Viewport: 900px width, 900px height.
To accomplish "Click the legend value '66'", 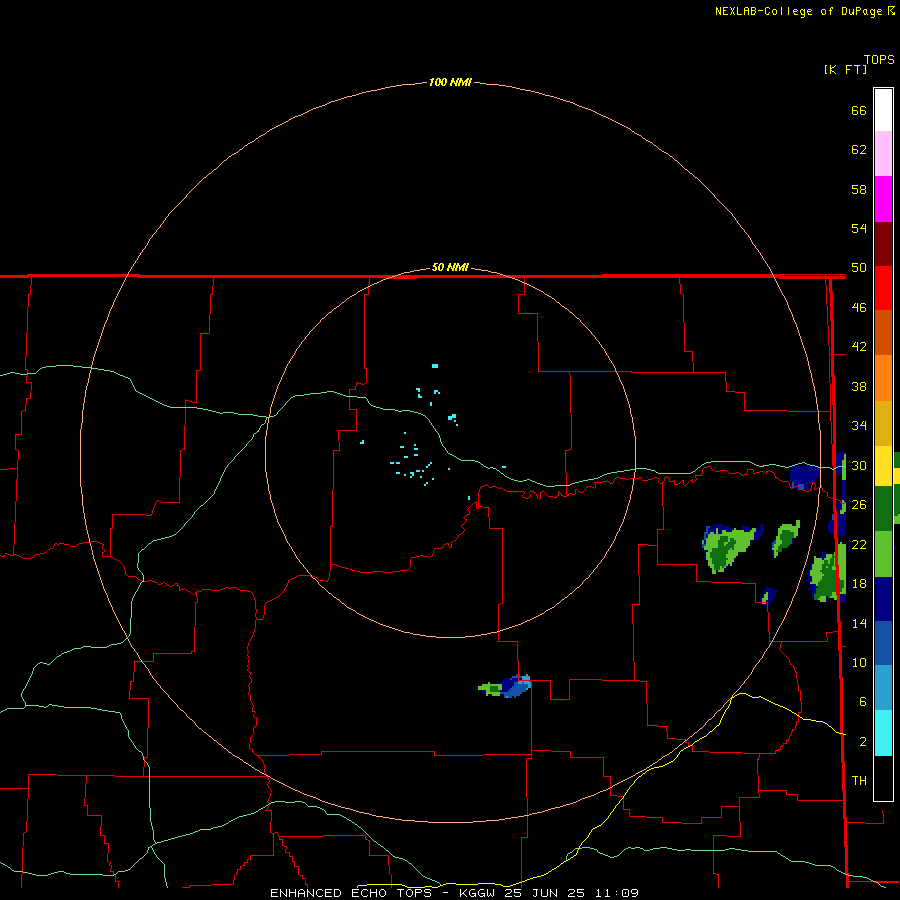I will [859, 110].
